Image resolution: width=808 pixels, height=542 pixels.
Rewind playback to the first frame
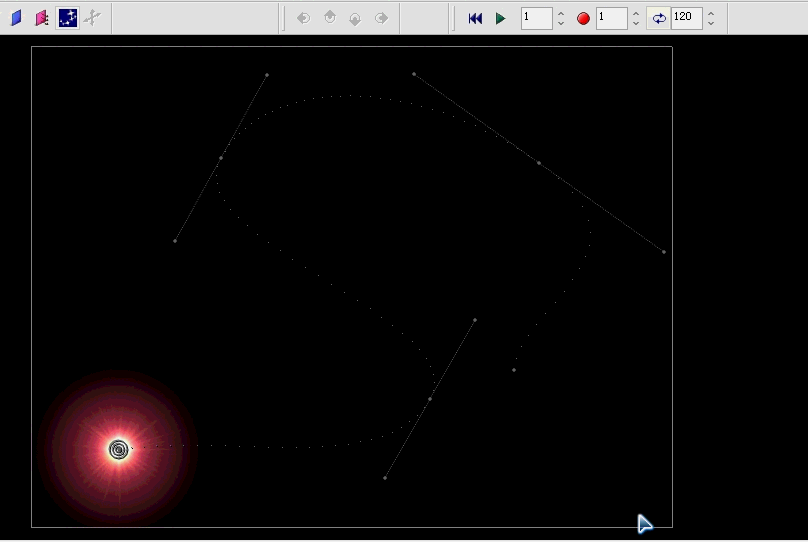point(475,19)
